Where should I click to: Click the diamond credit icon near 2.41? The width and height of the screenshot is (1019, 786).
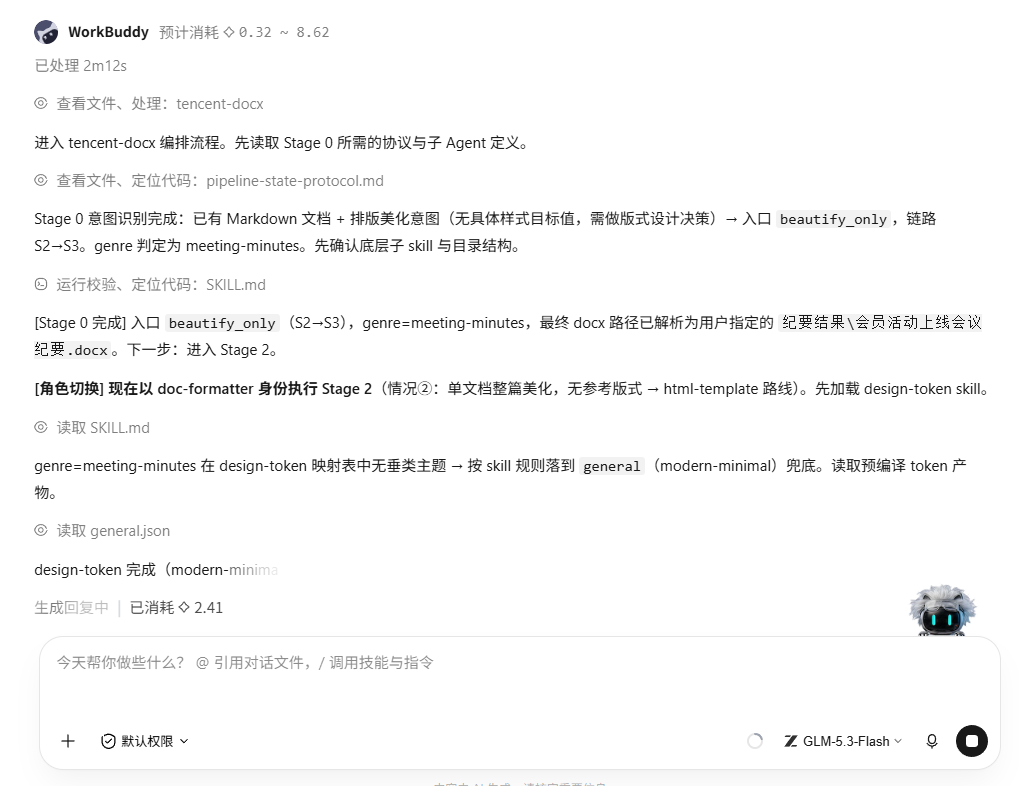(184, 607)
